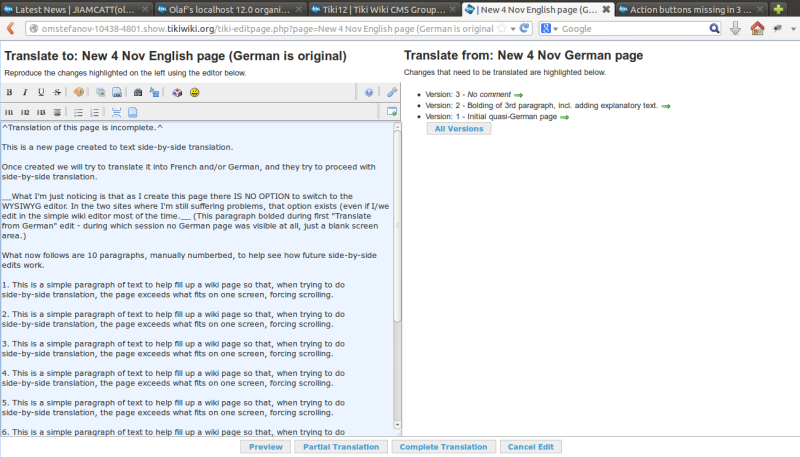This screenshot has width=800, height=457.
Task: Open the search engine selector dropdown
Action: (x=555, y=29)
